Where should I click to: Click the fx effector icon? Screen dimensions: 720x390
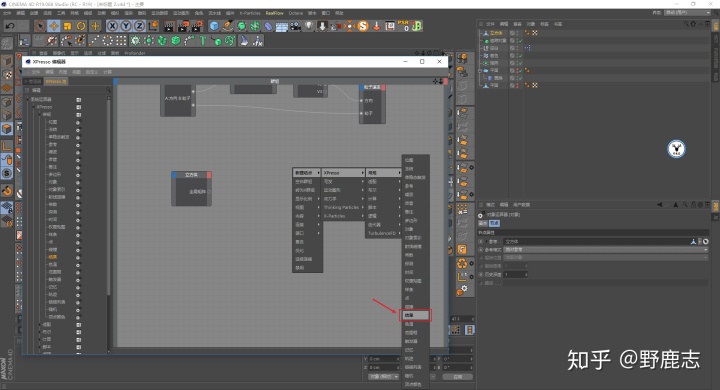(258, 41)
